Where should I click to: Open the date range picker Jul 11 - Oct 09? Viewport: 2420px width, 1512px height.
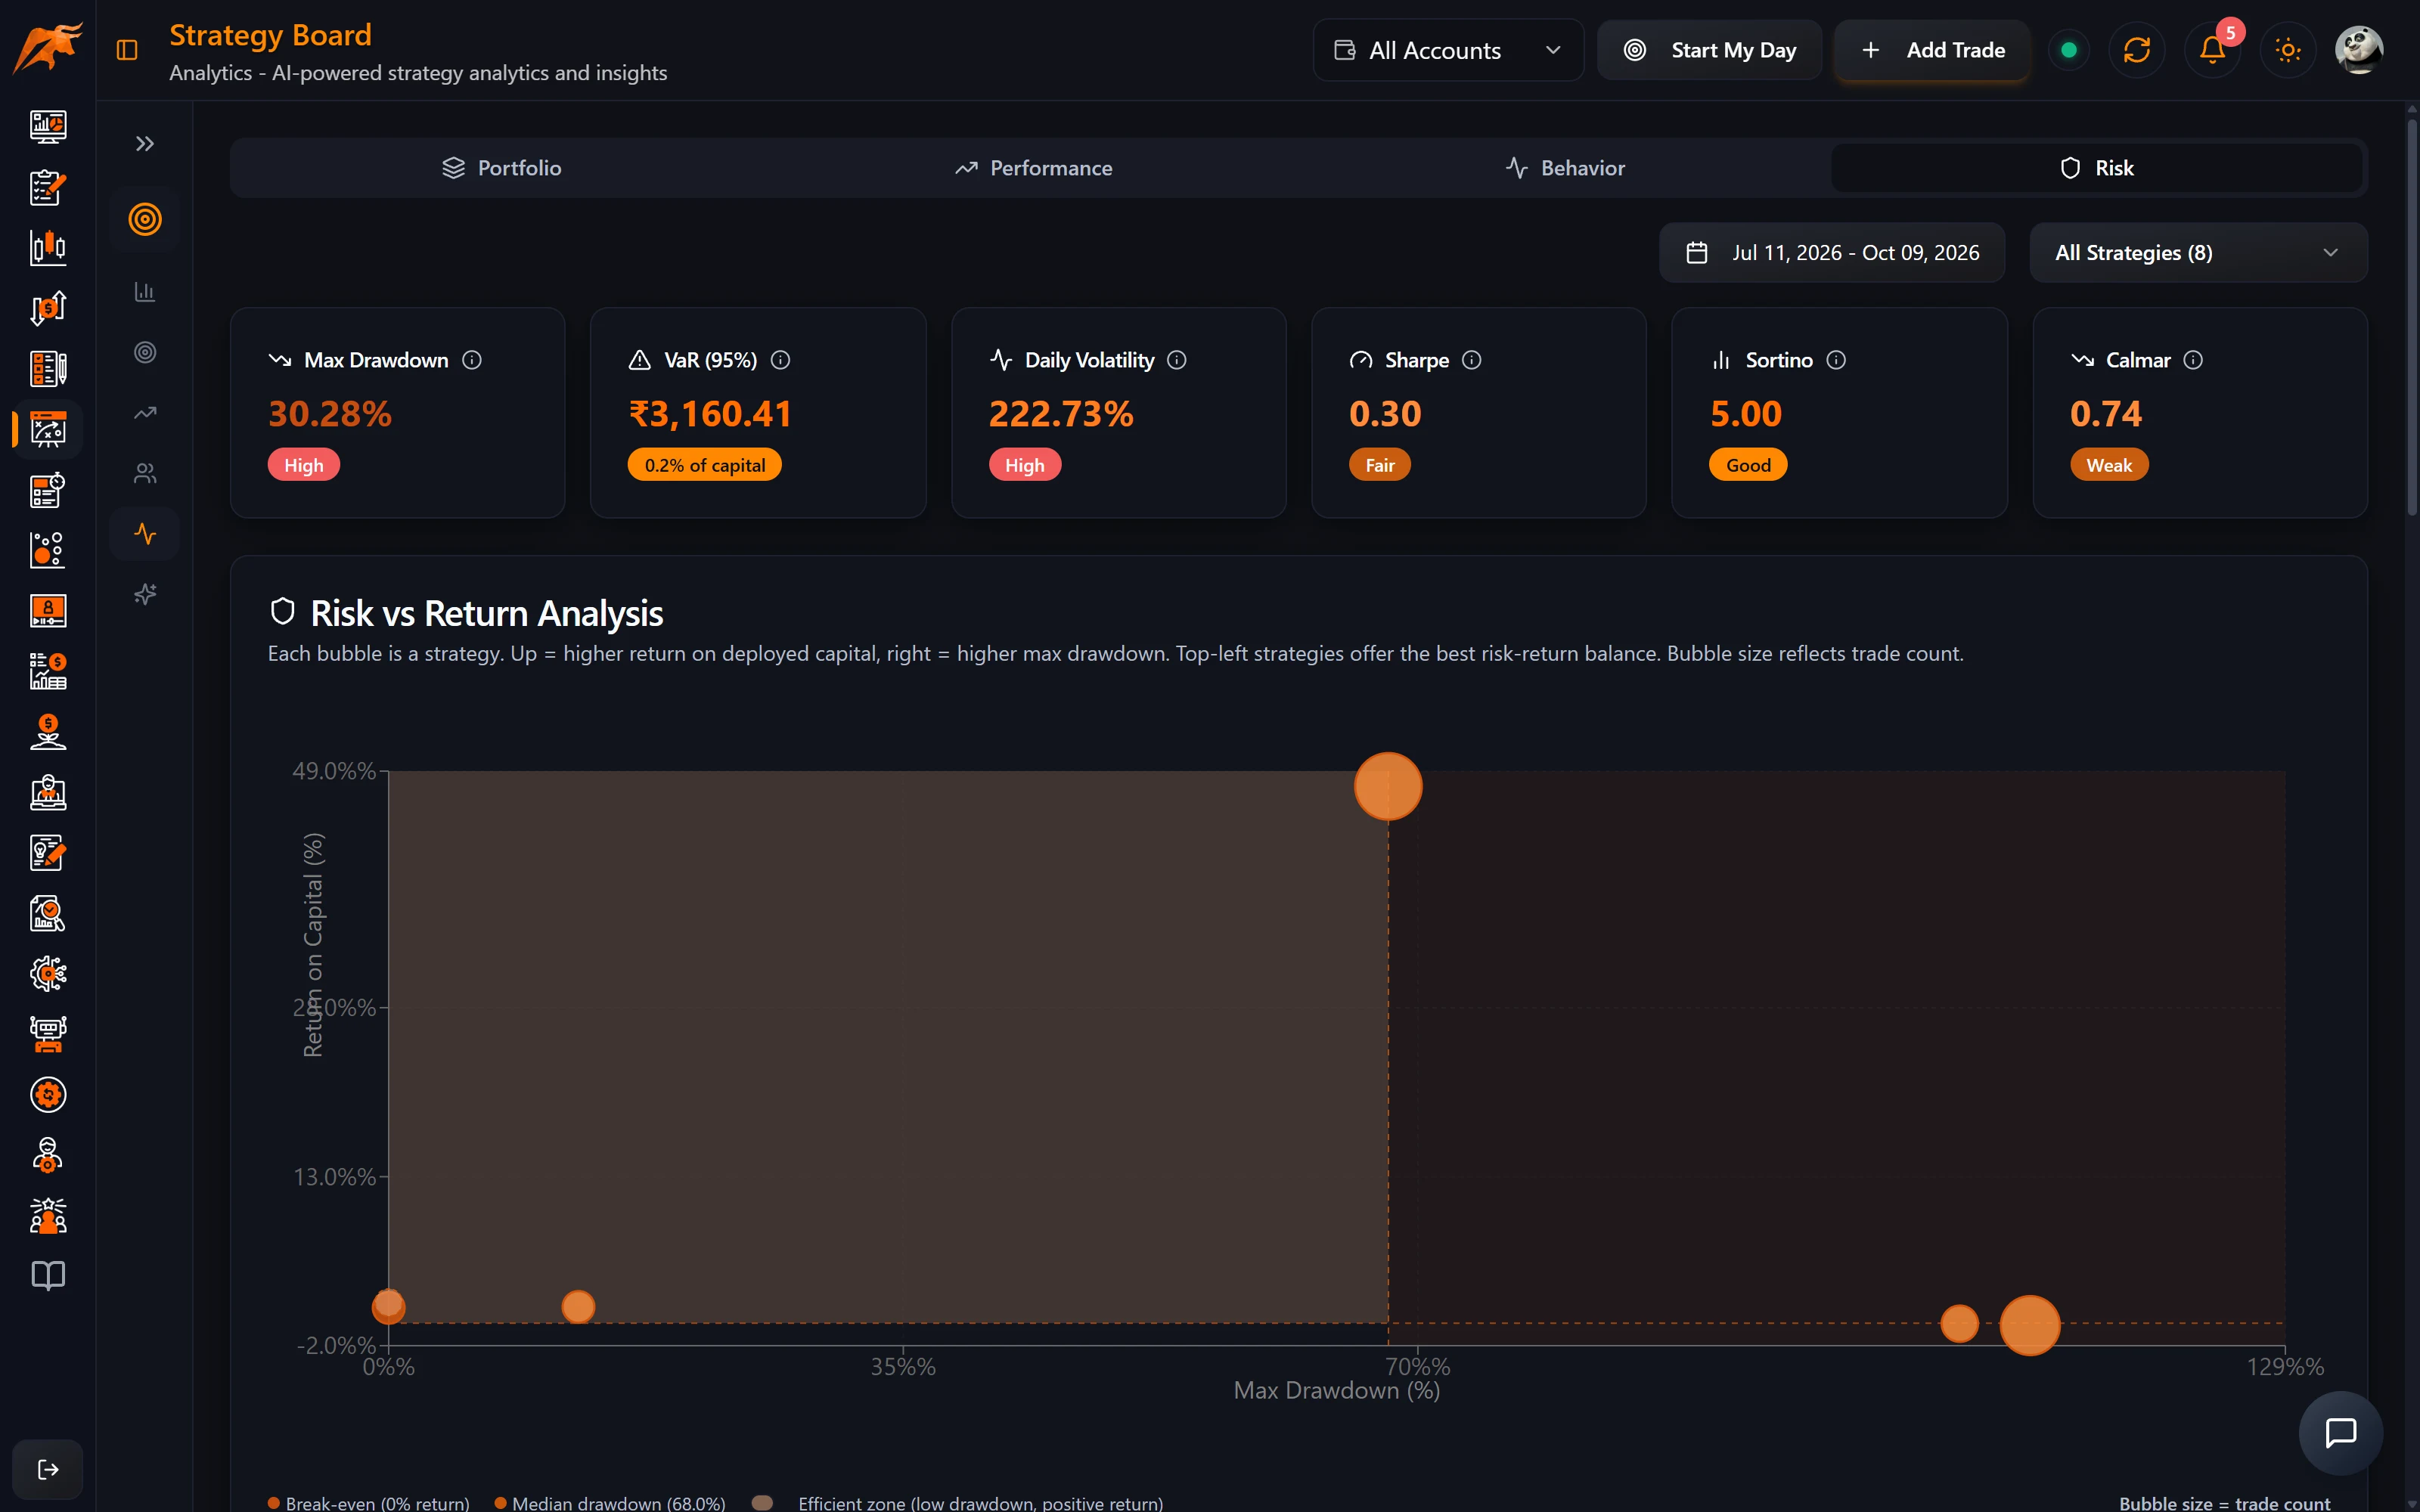(1832, 253)
